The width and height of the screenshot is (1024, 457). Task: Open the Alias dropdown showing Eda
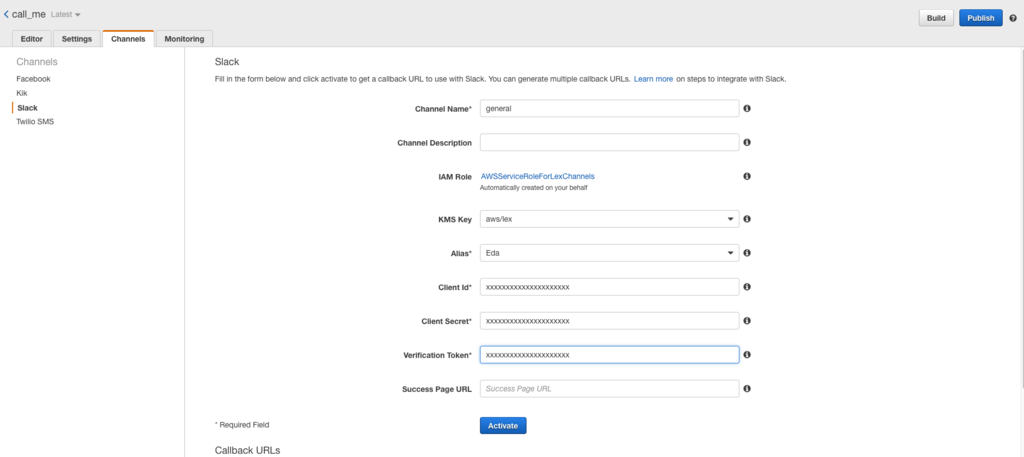pos(609,253)
